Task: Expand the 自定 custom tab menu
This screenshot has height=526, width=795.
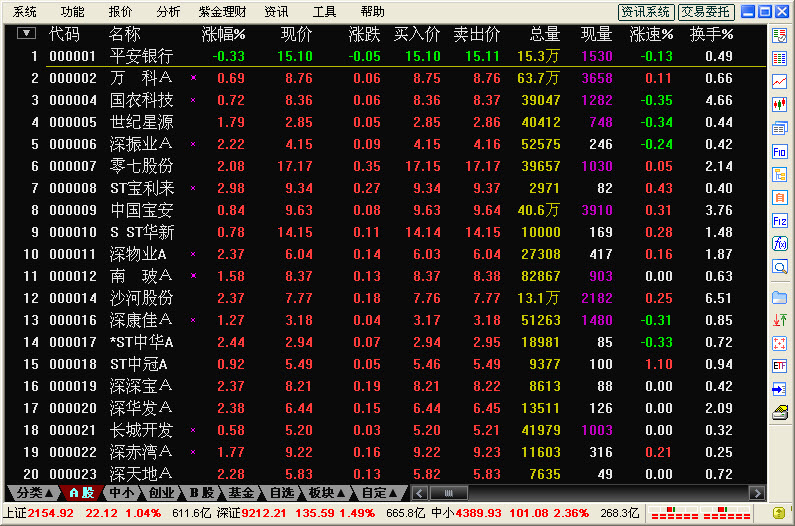Action: coord(379,493)
